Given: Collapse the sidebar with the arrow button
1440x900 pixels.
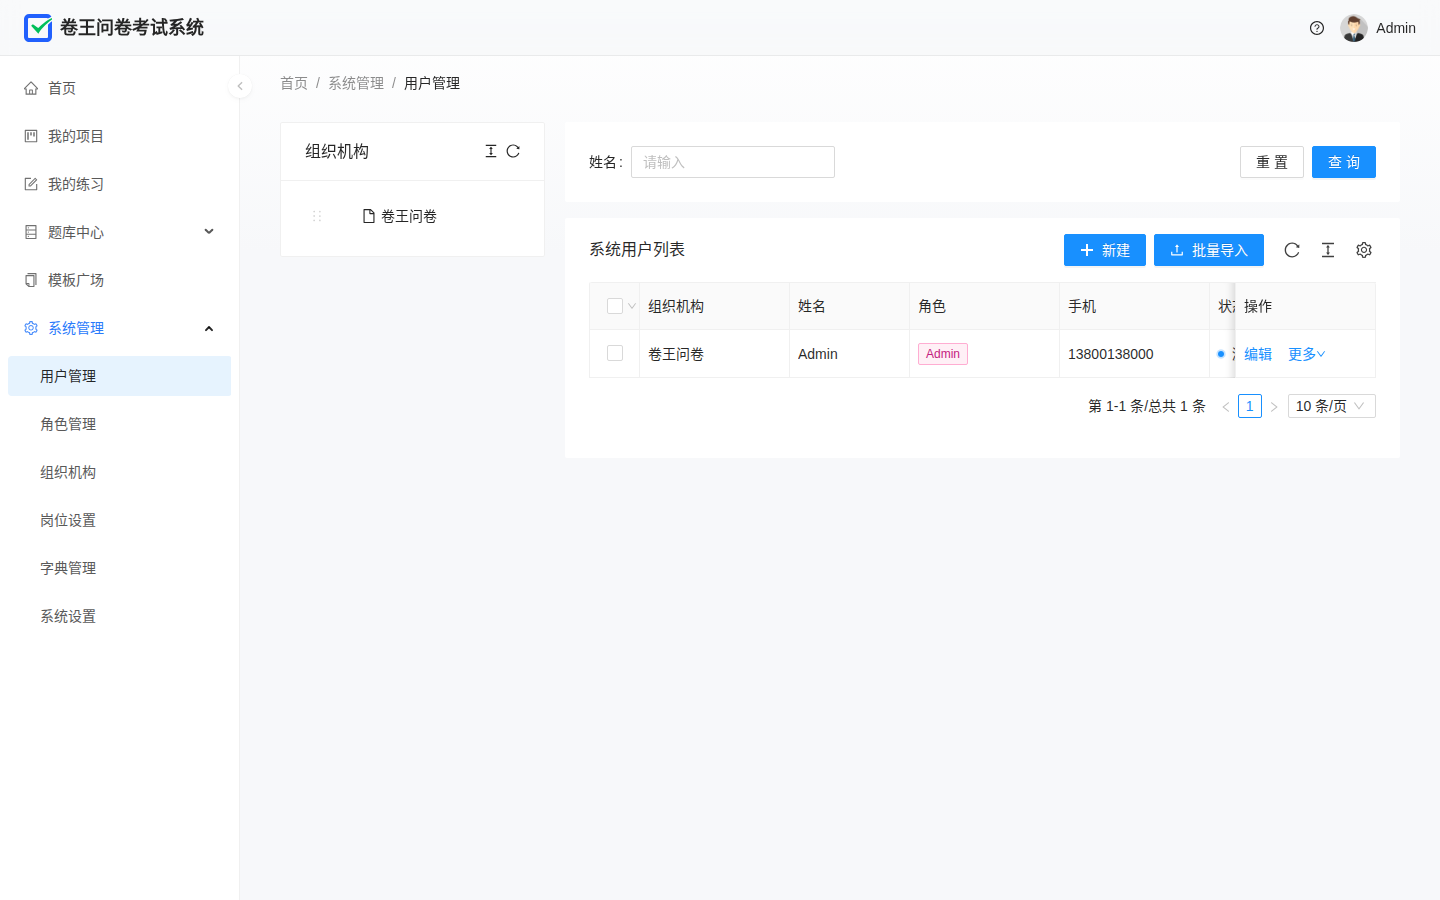Looking at the screenshot, I should [240, 86].
